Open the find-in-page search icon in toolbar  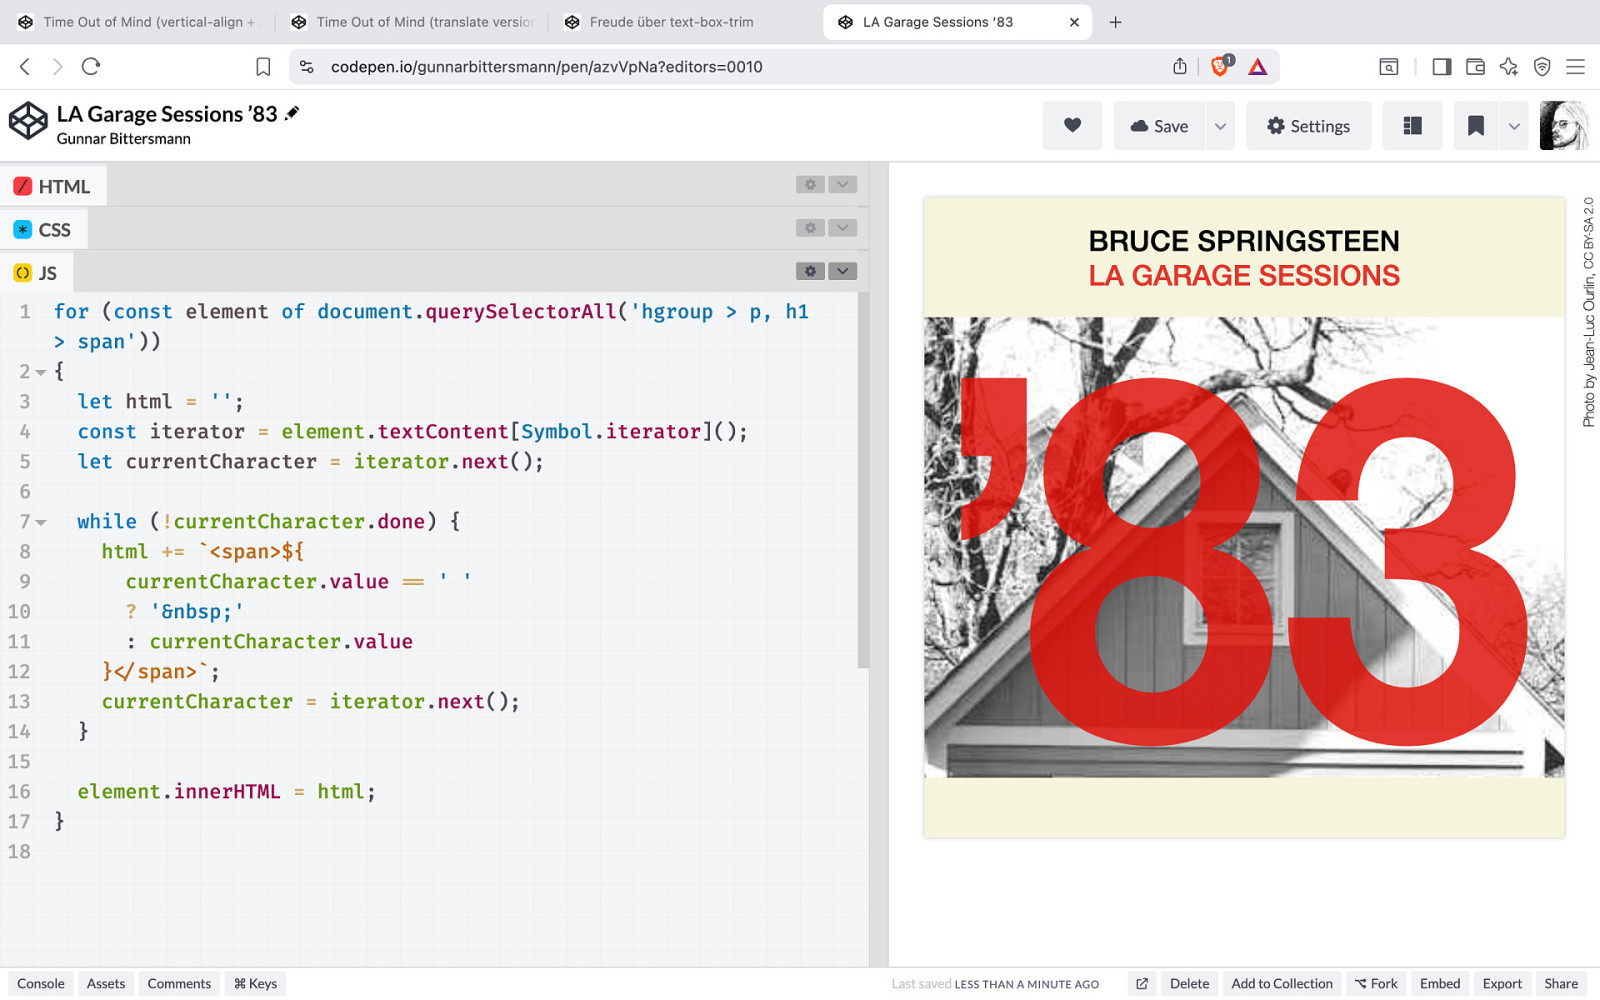click(x=1389, y=67)
